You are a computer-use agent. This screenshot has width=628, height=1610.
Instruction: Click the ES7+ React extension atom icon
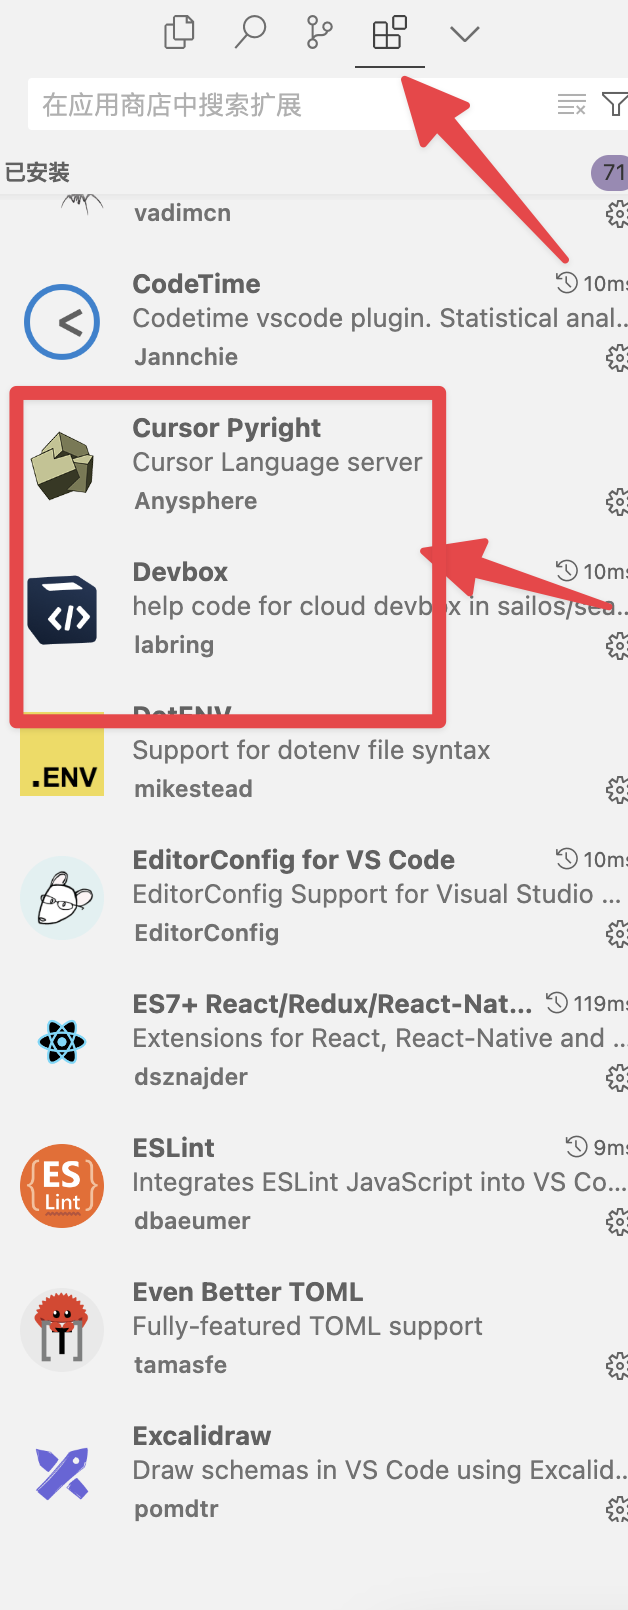pyautogui.click(x=62, y=1041)
